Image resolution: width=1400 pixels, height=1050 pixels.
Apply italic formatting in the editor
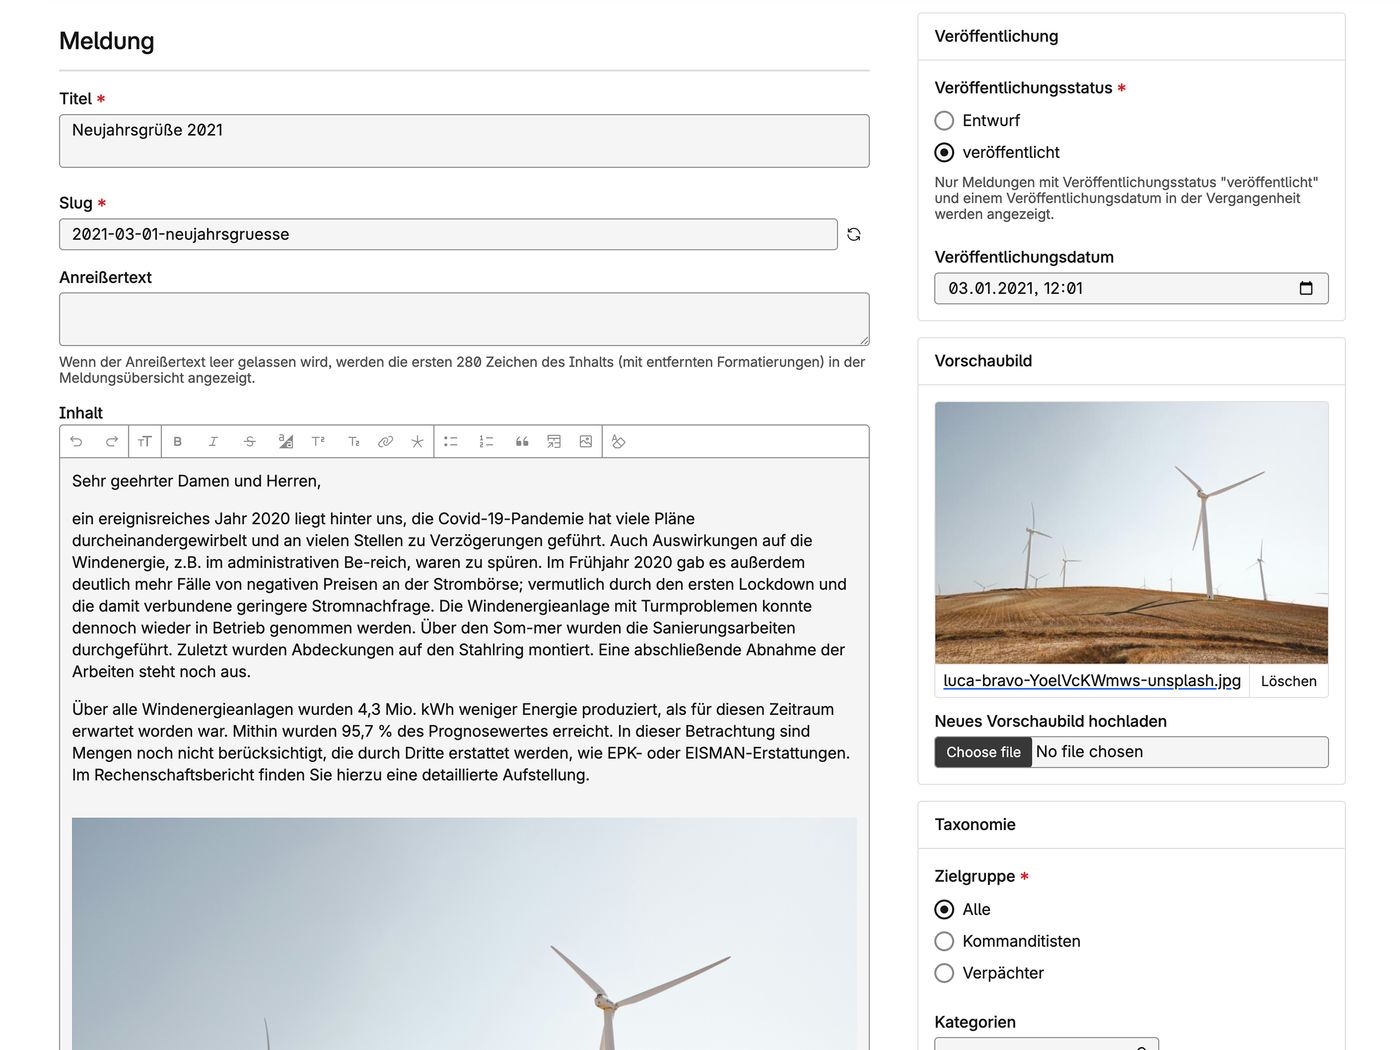click(213, 441)
